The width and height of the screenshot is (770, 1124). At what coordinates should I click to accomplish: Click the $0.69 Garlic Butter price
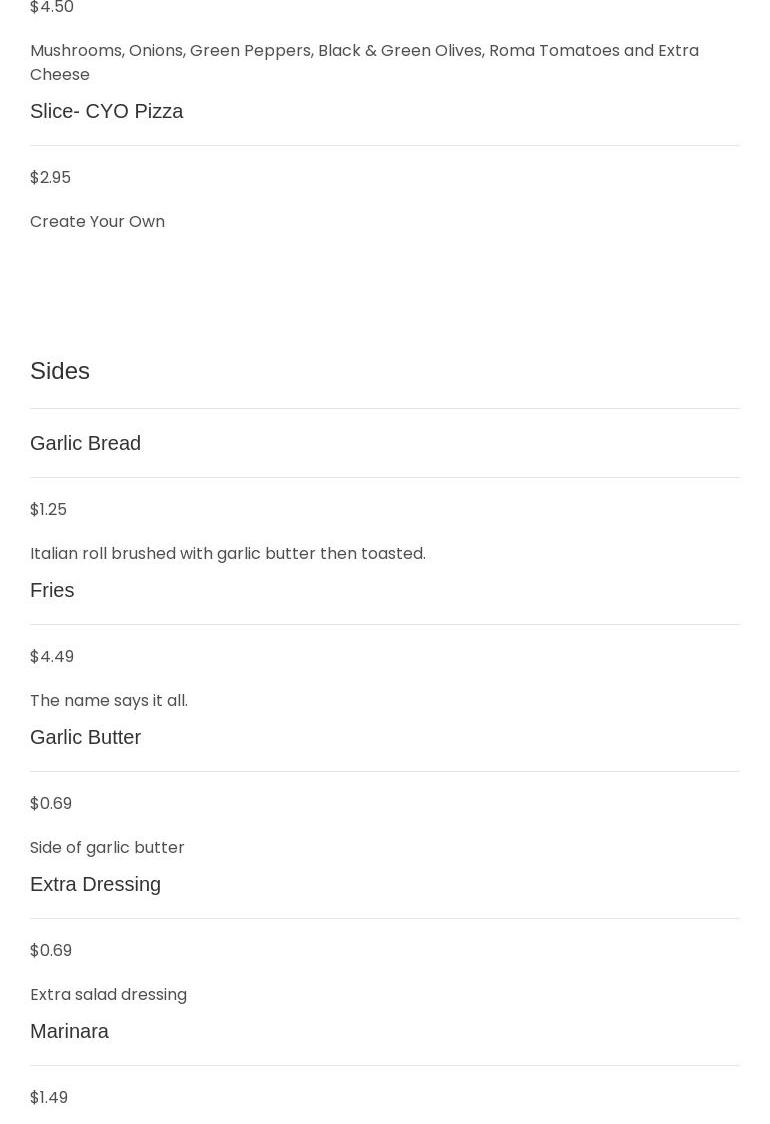tap(51, 803)
